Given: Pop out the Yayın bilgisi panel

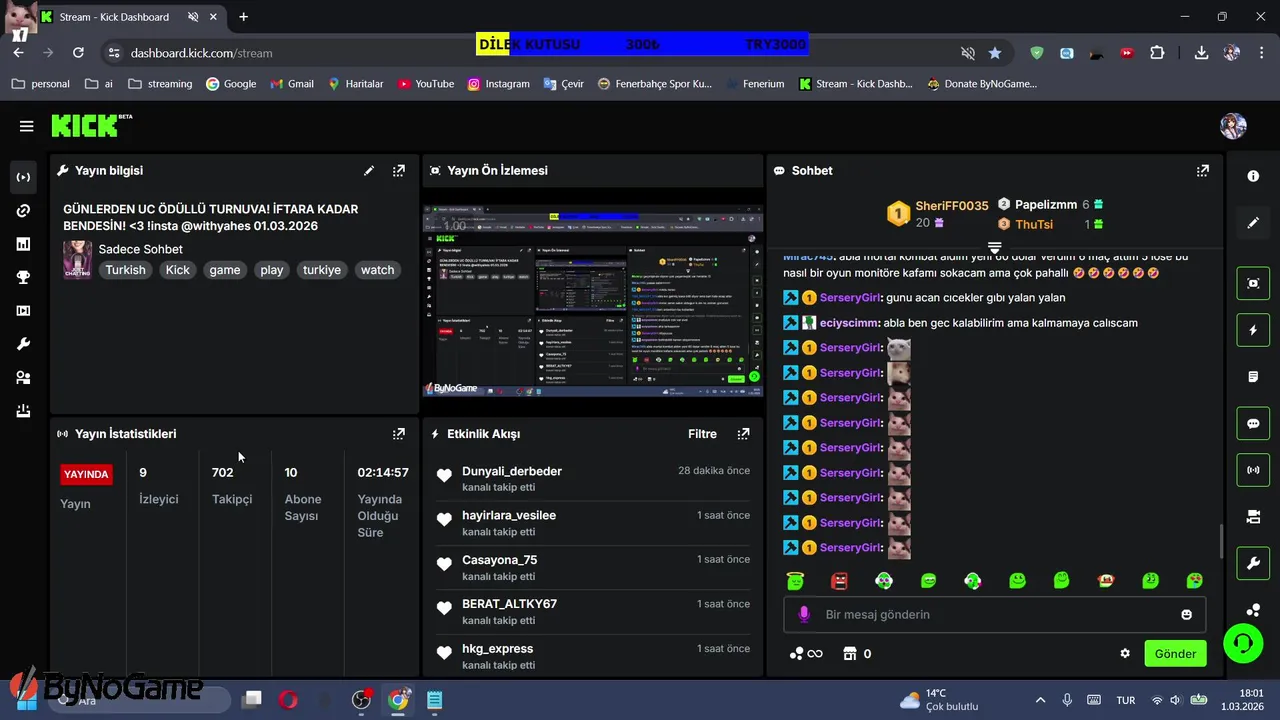Looking at the screenshot, I should pyautogui.click(x=399, y=171).
